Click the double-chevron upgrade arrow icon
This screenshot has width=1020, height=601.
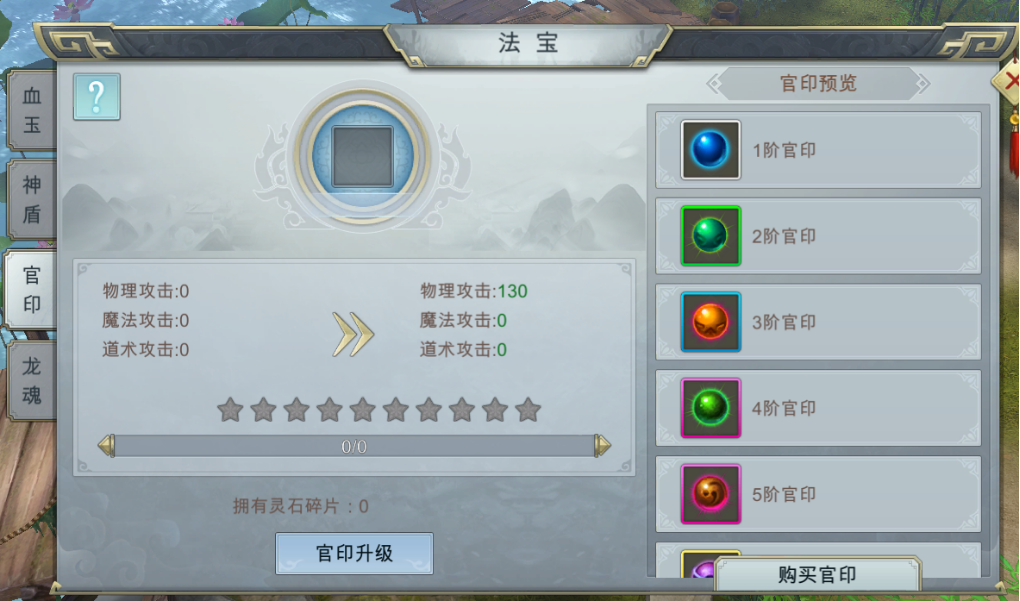[x=353, y=334]
